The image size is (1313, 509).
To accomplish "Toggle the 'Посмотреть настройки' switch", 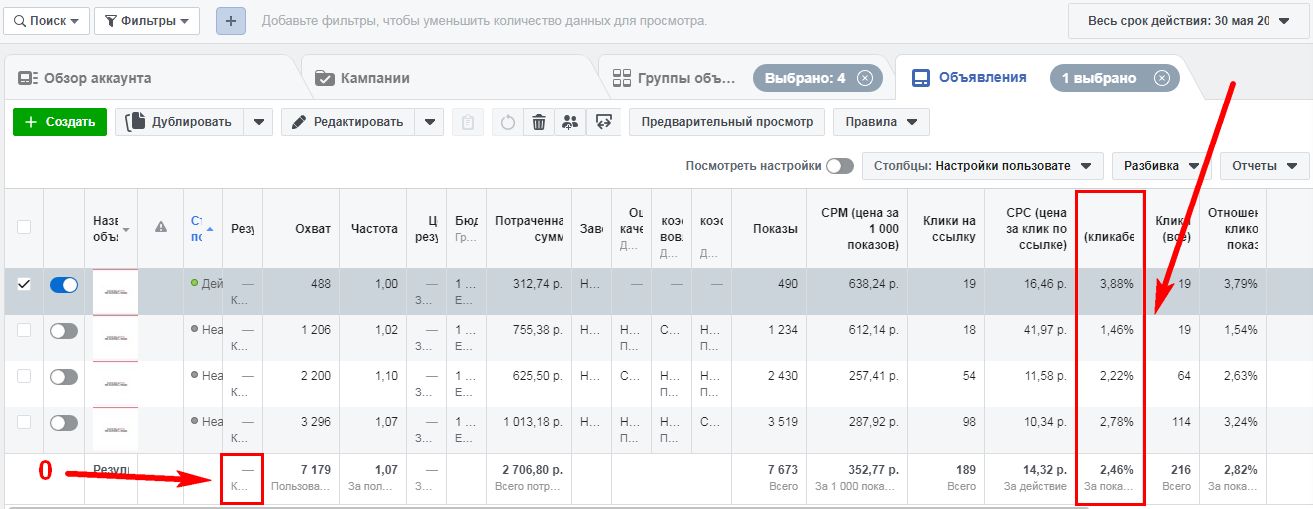I will pyautogui.click(x=840, y=166).
